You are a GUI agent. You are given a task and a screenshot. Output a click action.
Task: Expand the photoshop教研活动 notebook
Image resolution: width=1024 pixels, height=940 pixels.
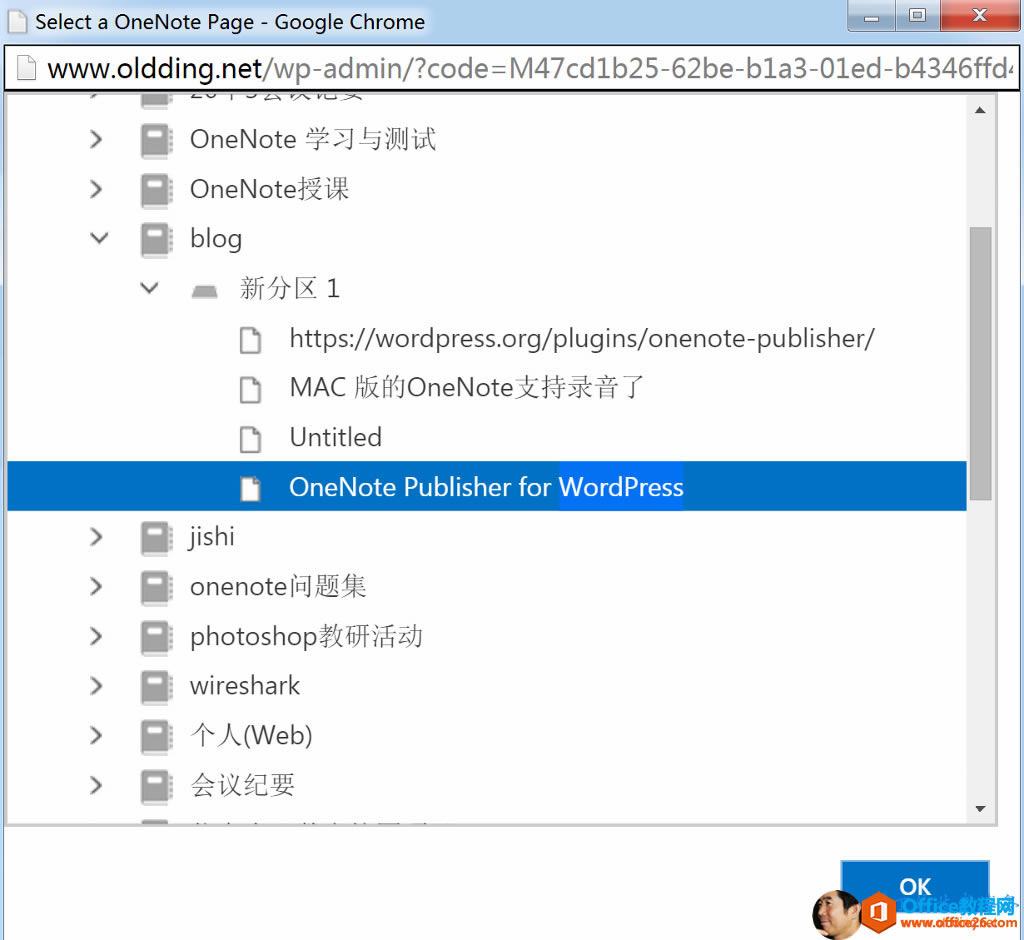(95, 636)
